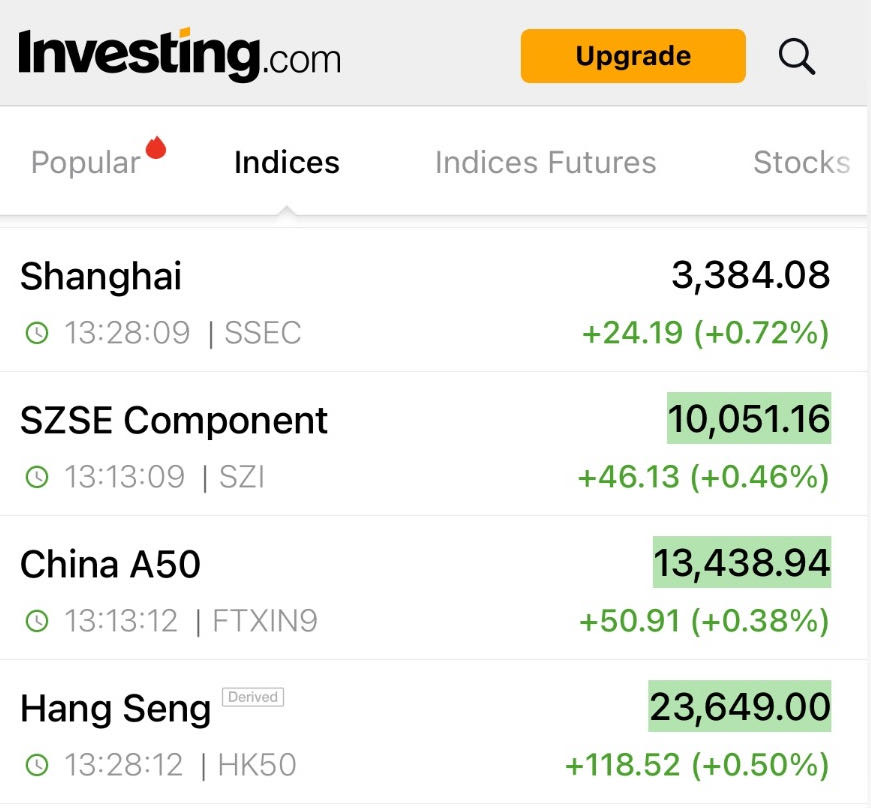Viewport: 871px width, 808px height.
Task: Click the highlighted price 23,649.00
Action: (740, 707)
